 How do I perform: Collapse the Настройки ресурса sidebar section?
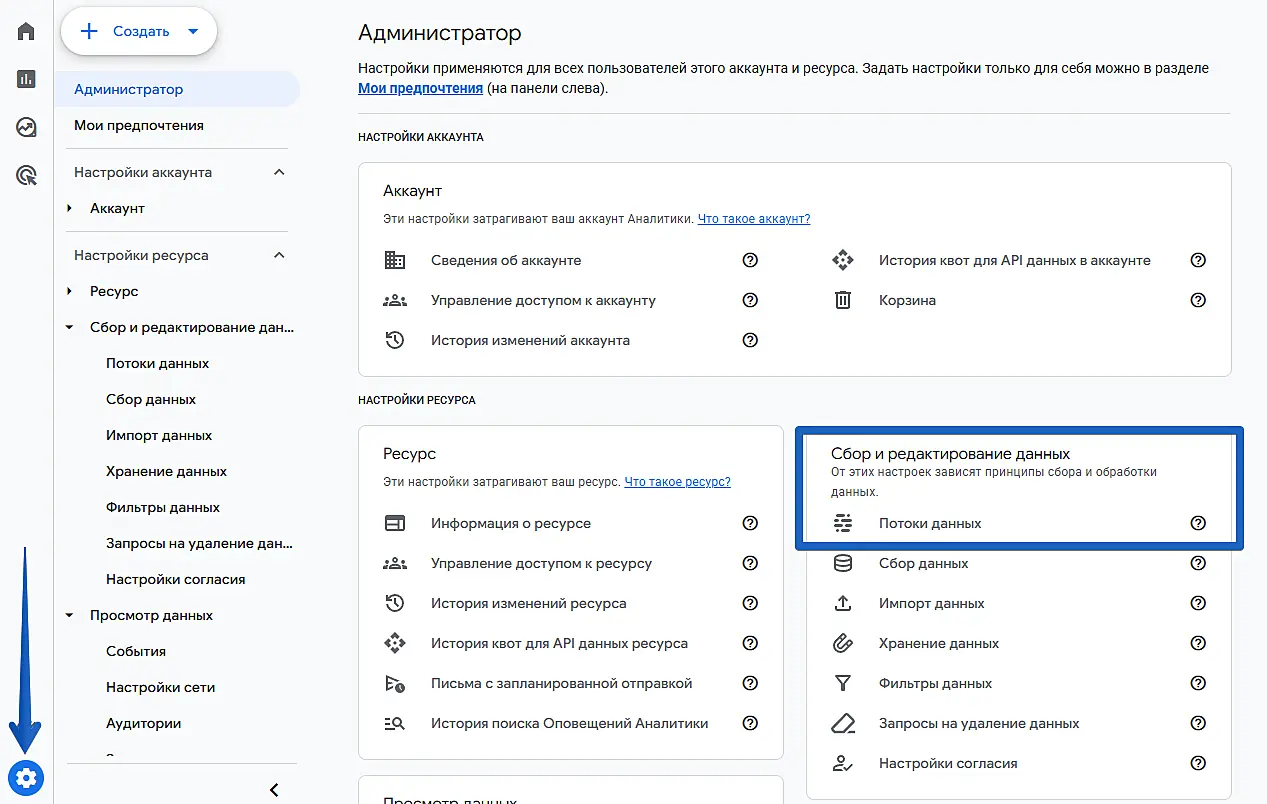279,255
